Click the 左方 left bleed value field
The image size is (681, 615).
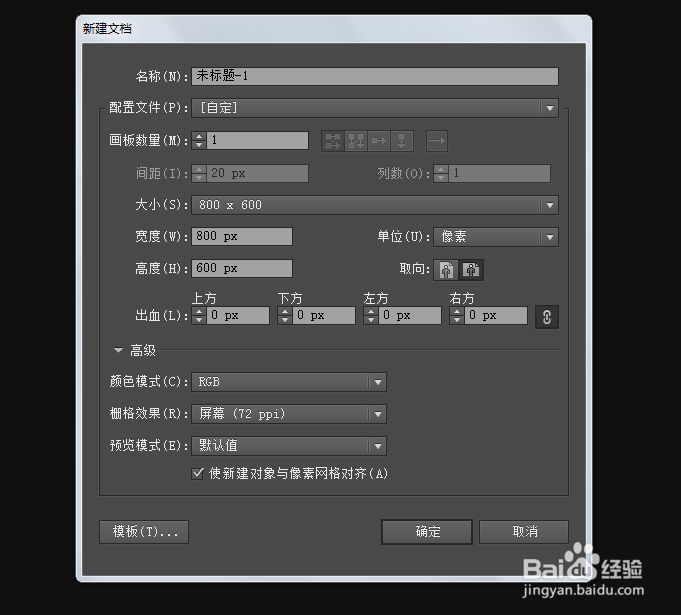410,316
